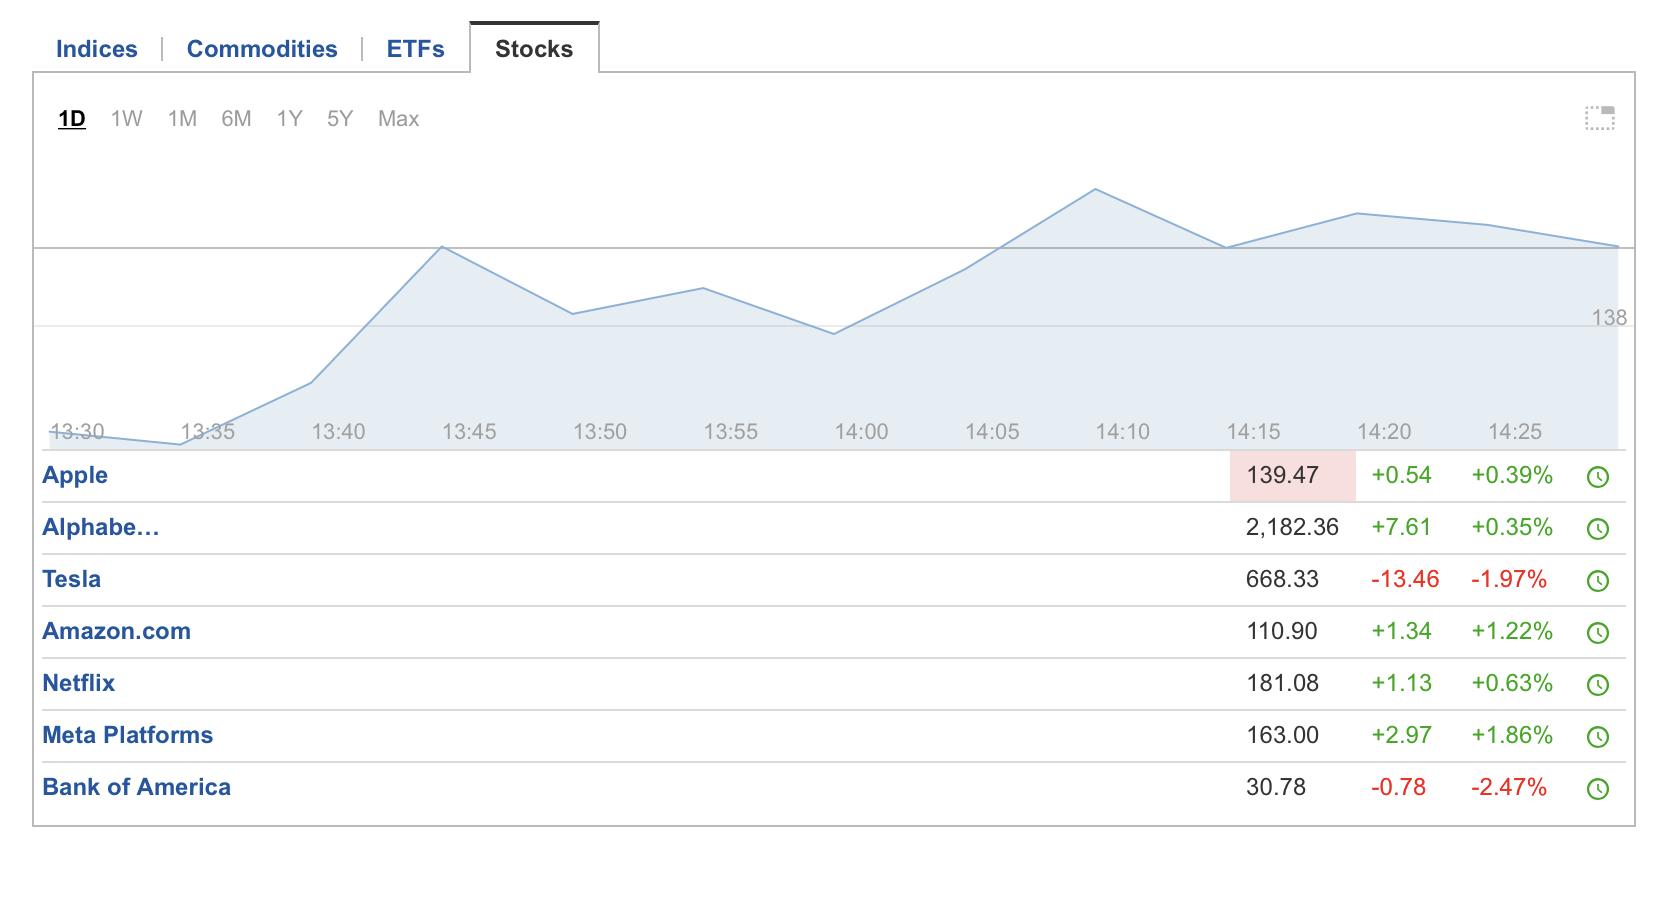Viewport: 1668px width, 904px height.
Task: Click the 13:45 time label on chart
Action: 469,432
